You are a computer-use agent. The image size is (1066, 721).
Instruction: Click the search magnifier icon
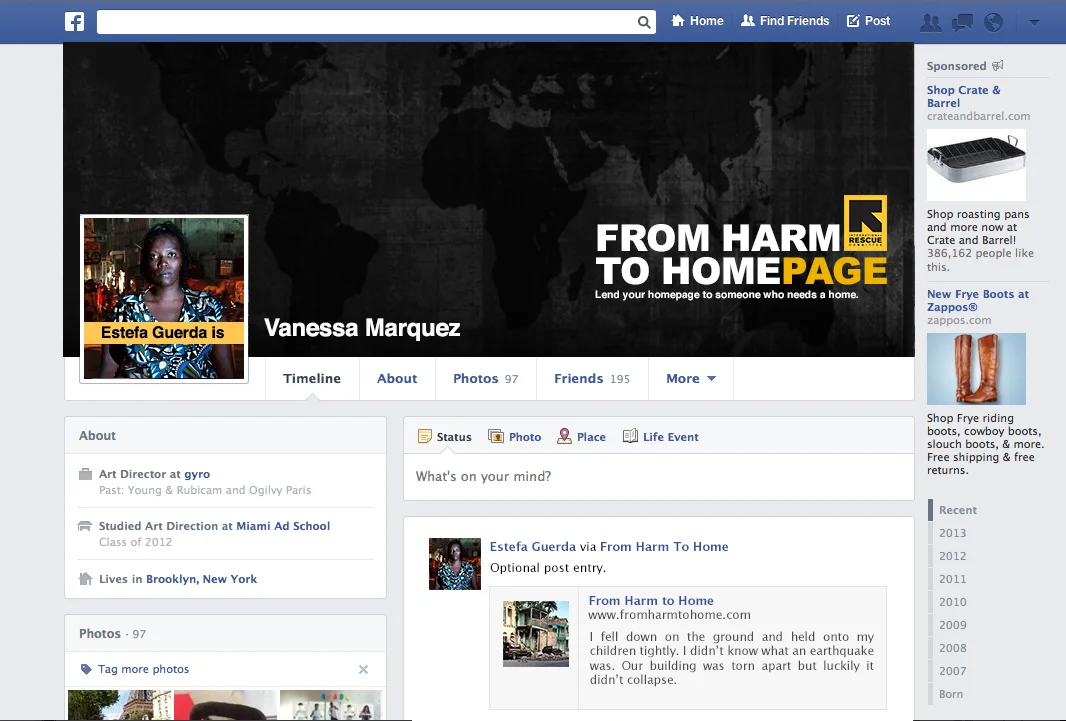[x=644, y=22]
